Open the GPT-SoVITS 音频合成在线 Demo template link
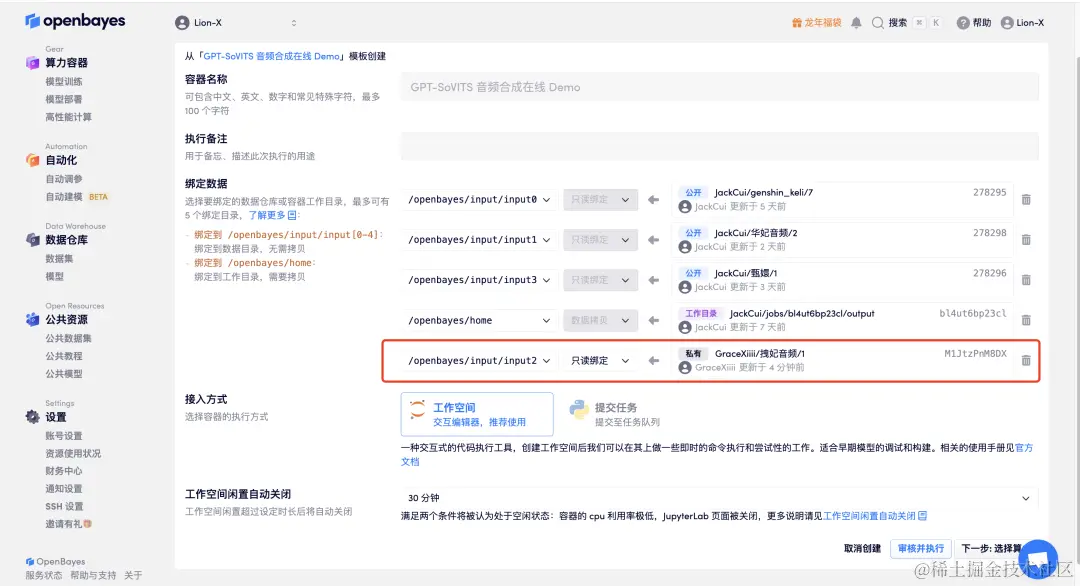Image resolution: width=1080 pixels, height=586 pixels. tap(271, 56)
